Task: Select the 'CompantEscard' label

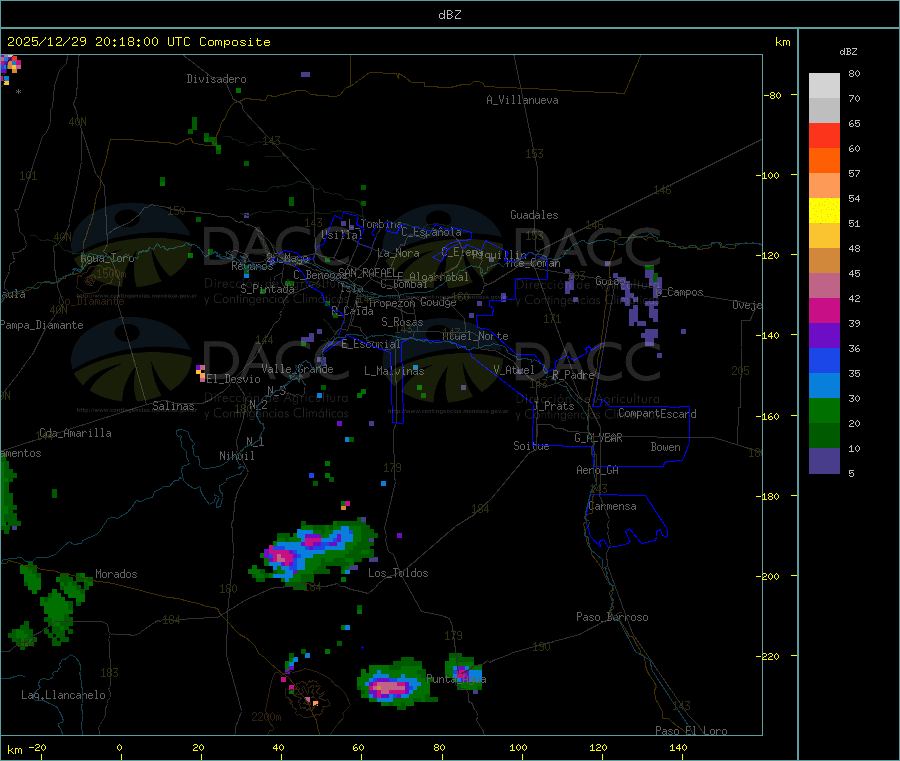Action: 657,413
